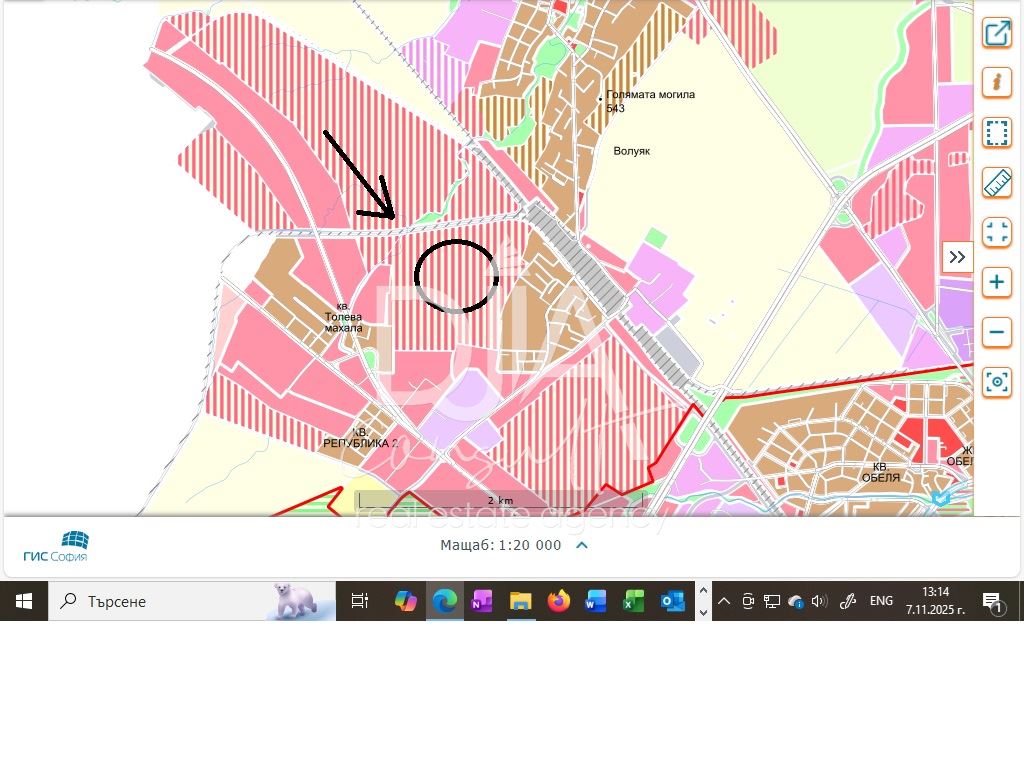1024x768 pixels.
Task: Select the rectangle selection tool
Action: pyautogui.click(x=996, y=132)
